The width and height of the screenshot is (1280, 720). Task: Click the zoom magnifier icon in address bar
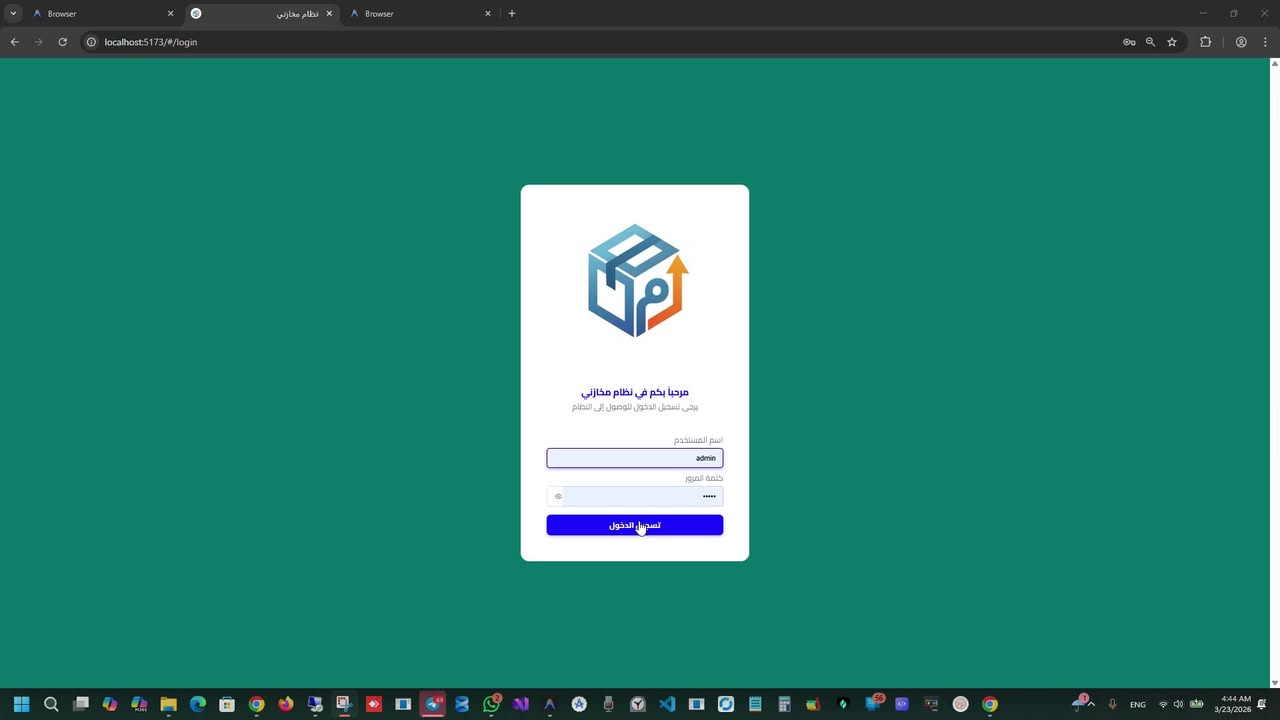coord(1150,42)
